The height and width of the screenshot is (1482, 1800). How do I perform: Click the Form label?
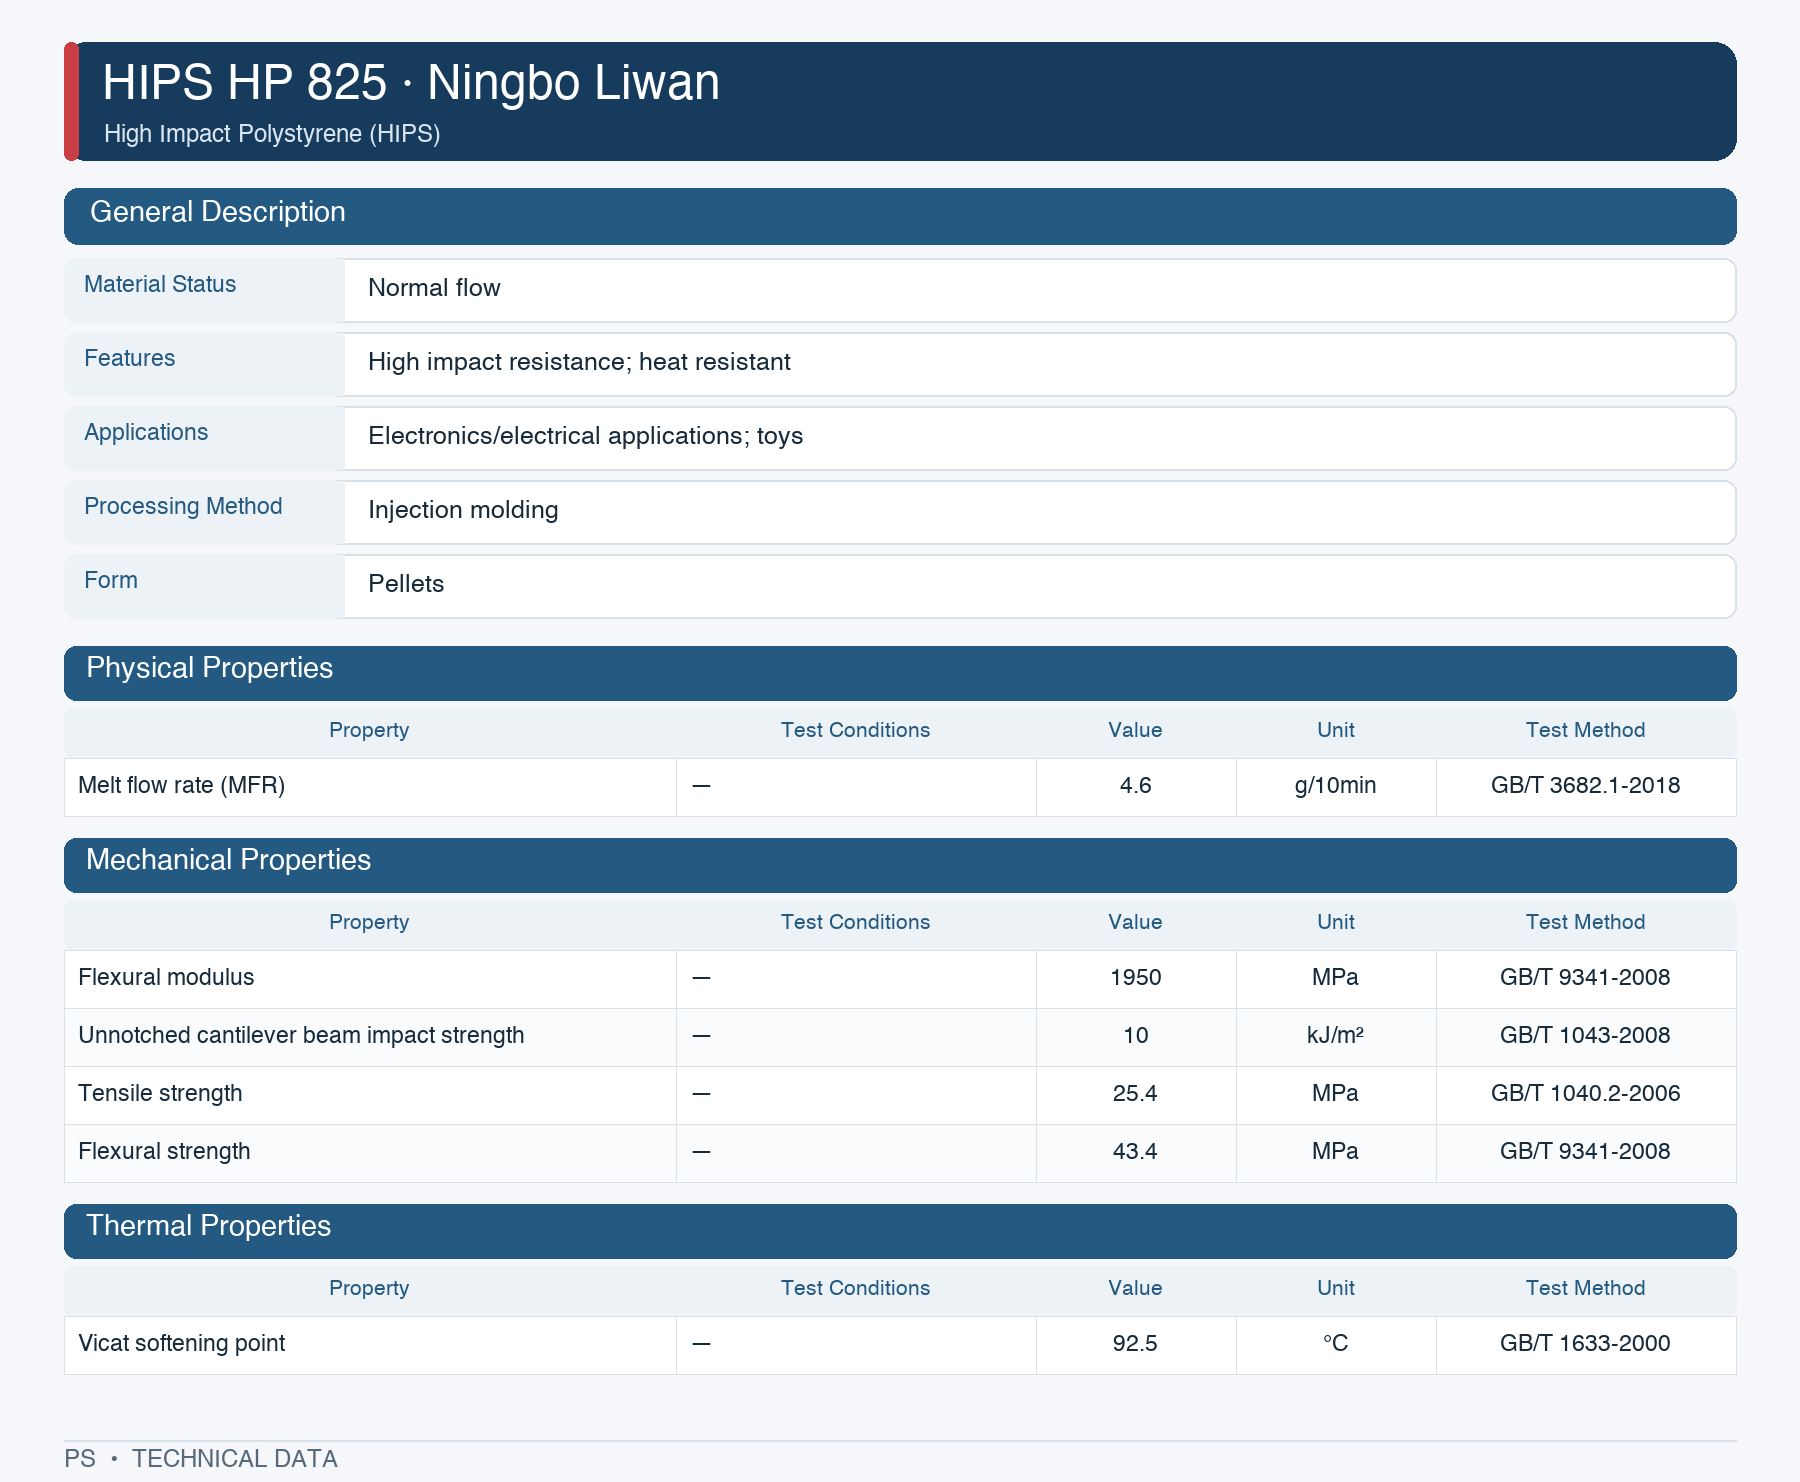(111, 580)
